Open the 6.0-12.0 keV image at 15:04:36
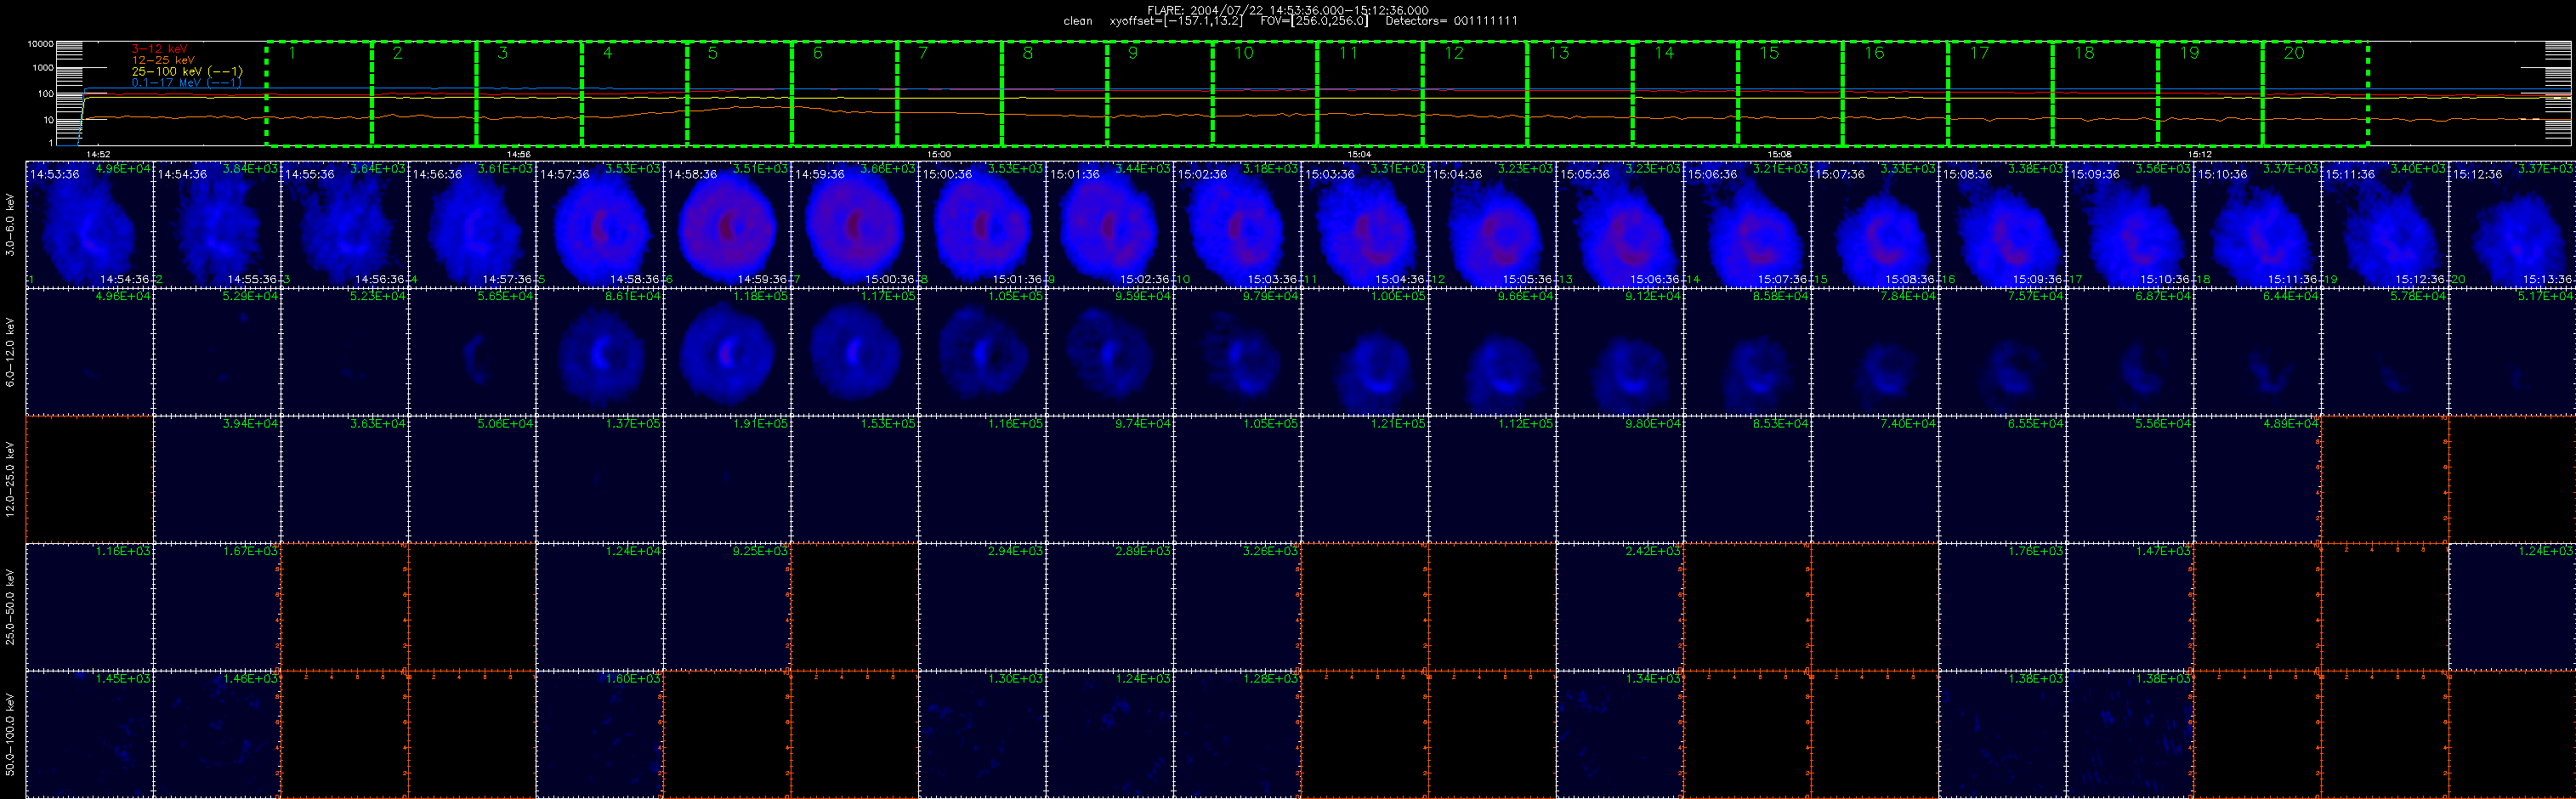The image size is (2576, 799). pos(1492,352)
